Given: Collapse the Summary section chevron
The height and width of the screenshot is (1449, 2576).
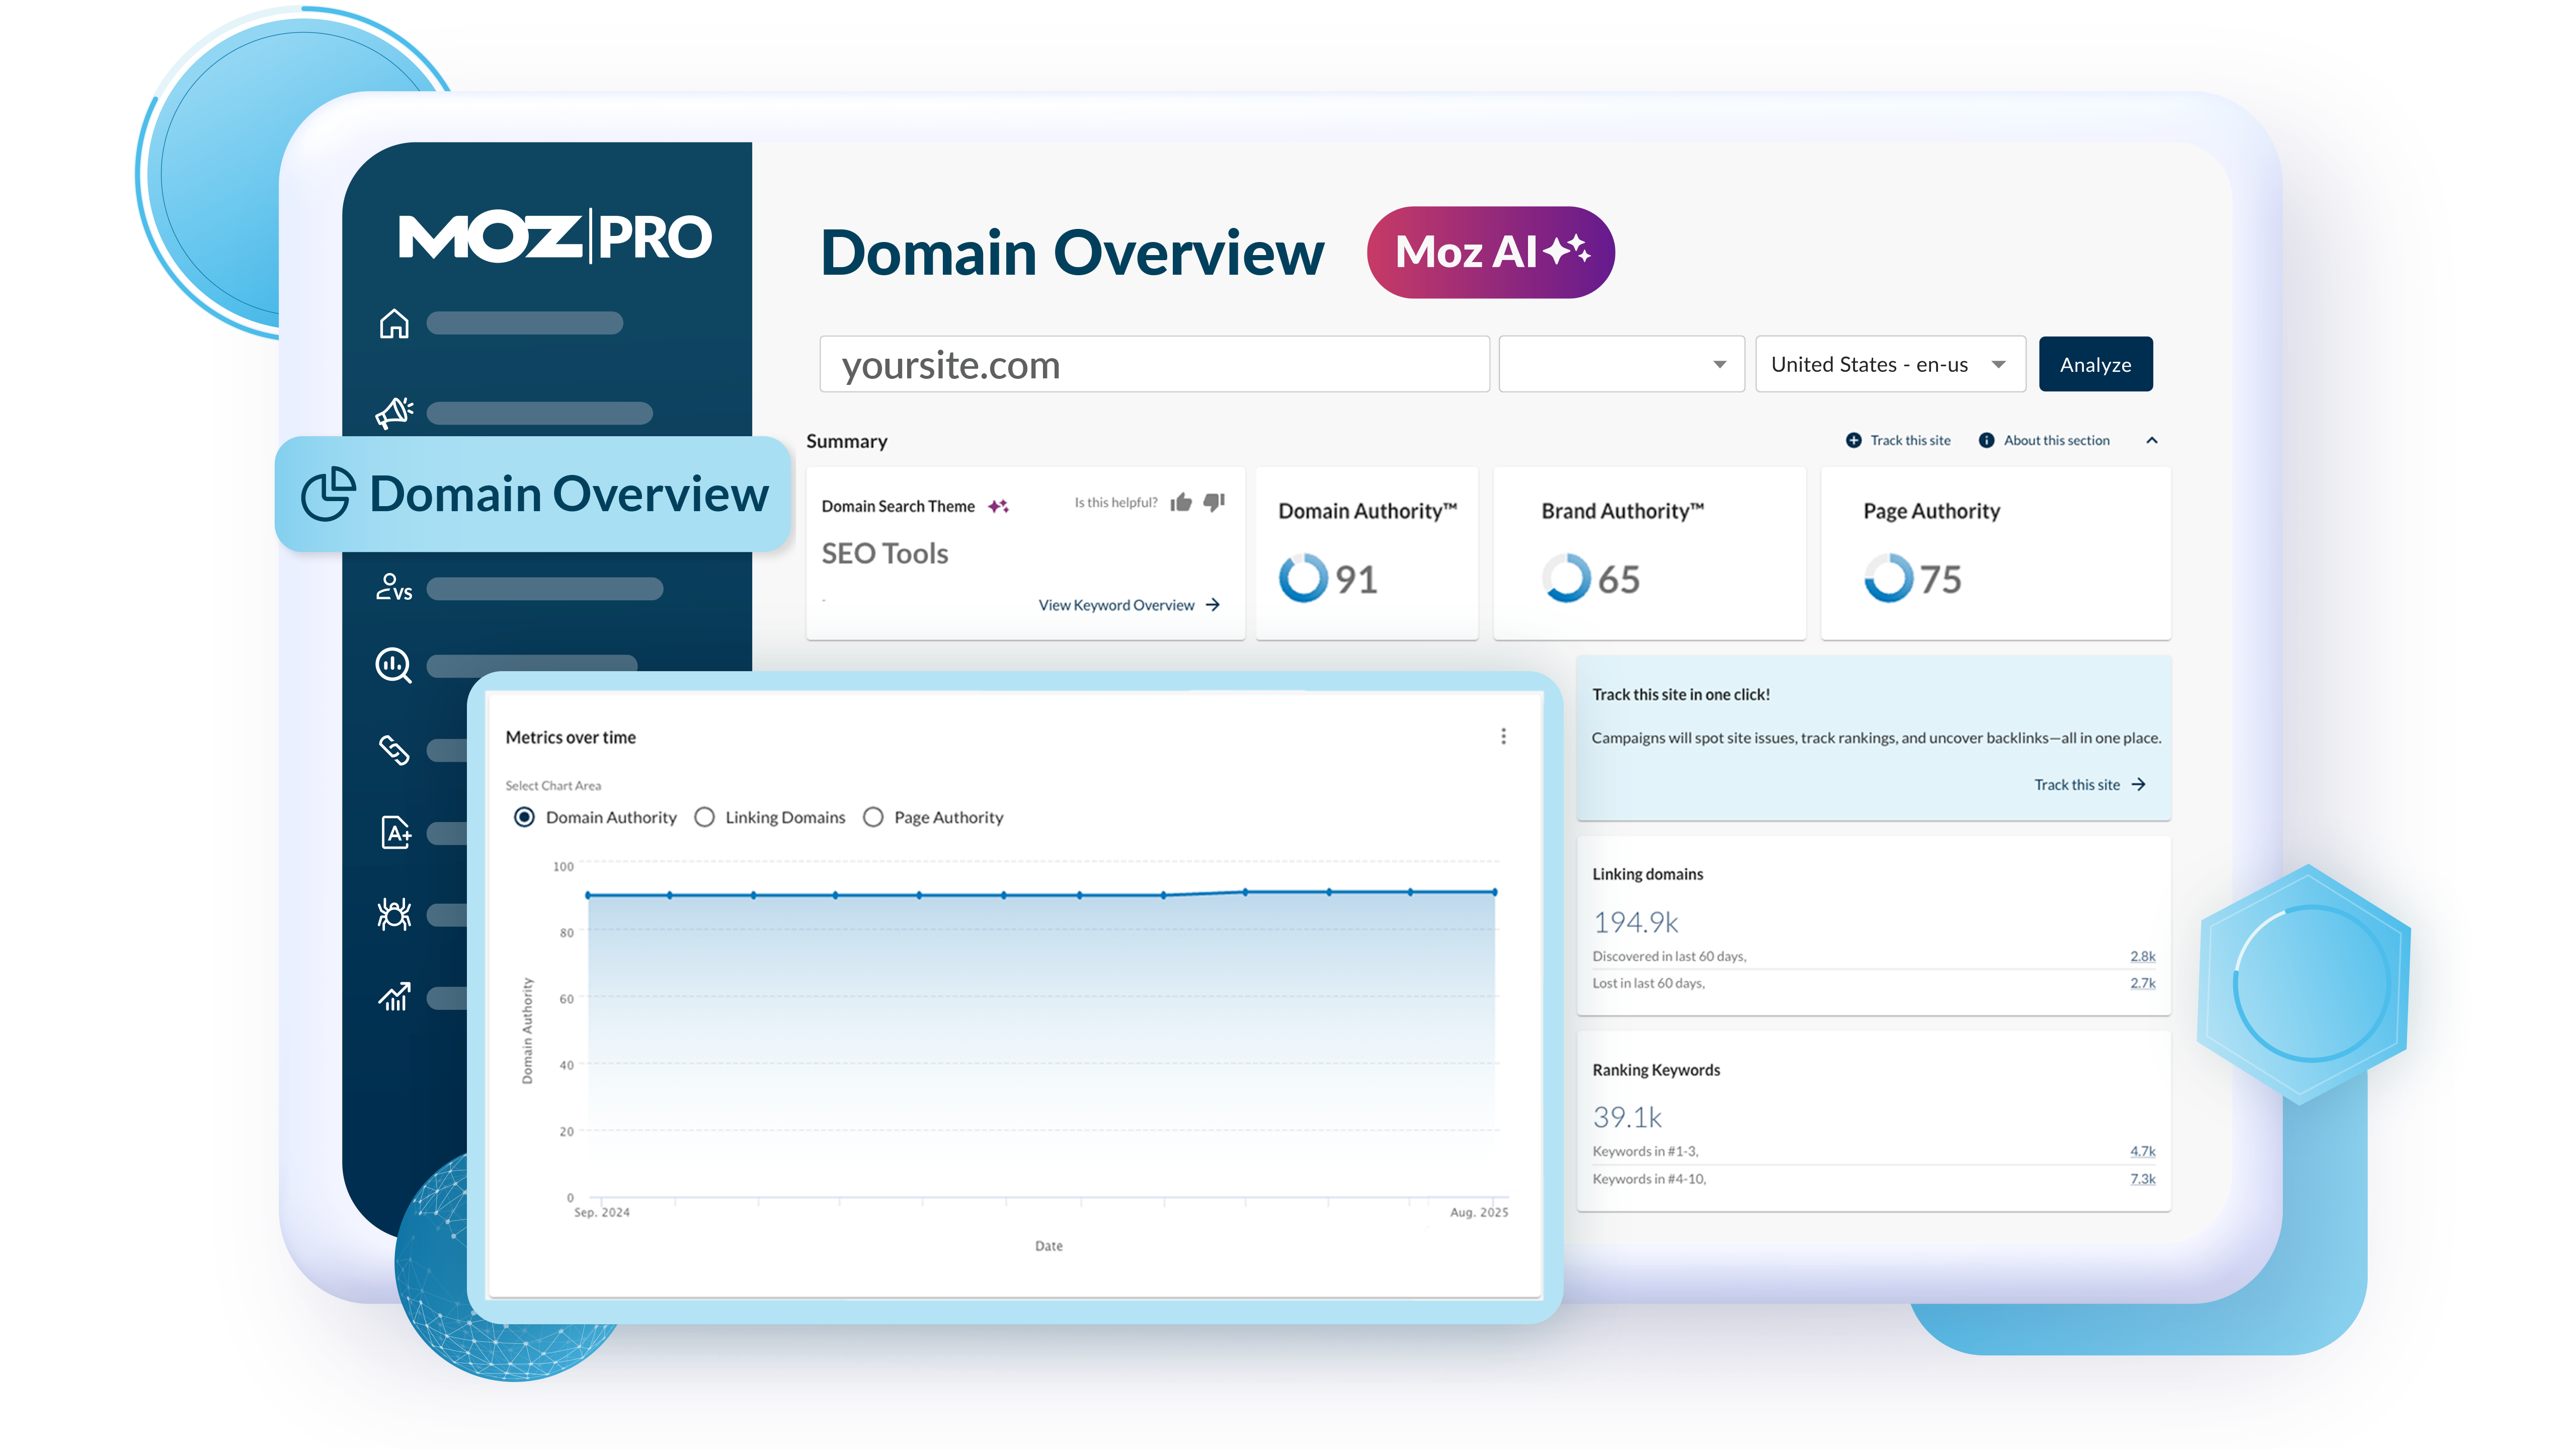Looking at the screenshot, I should (x=2152, y=440).
